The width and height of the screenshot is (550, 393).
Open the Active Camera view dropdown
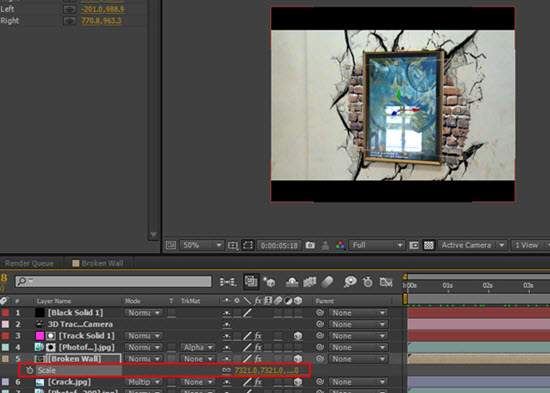tap(472, 245)
